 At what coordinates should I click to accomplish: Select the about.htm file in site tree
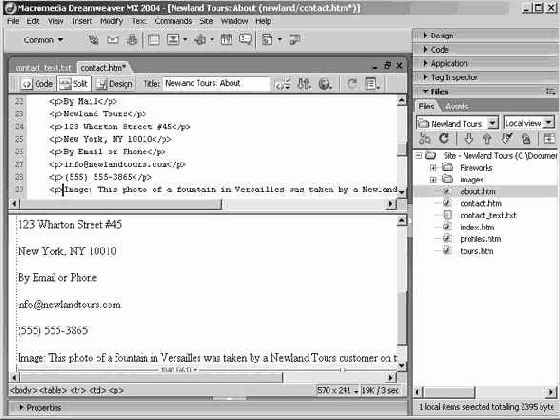click(x=478, y=191)
